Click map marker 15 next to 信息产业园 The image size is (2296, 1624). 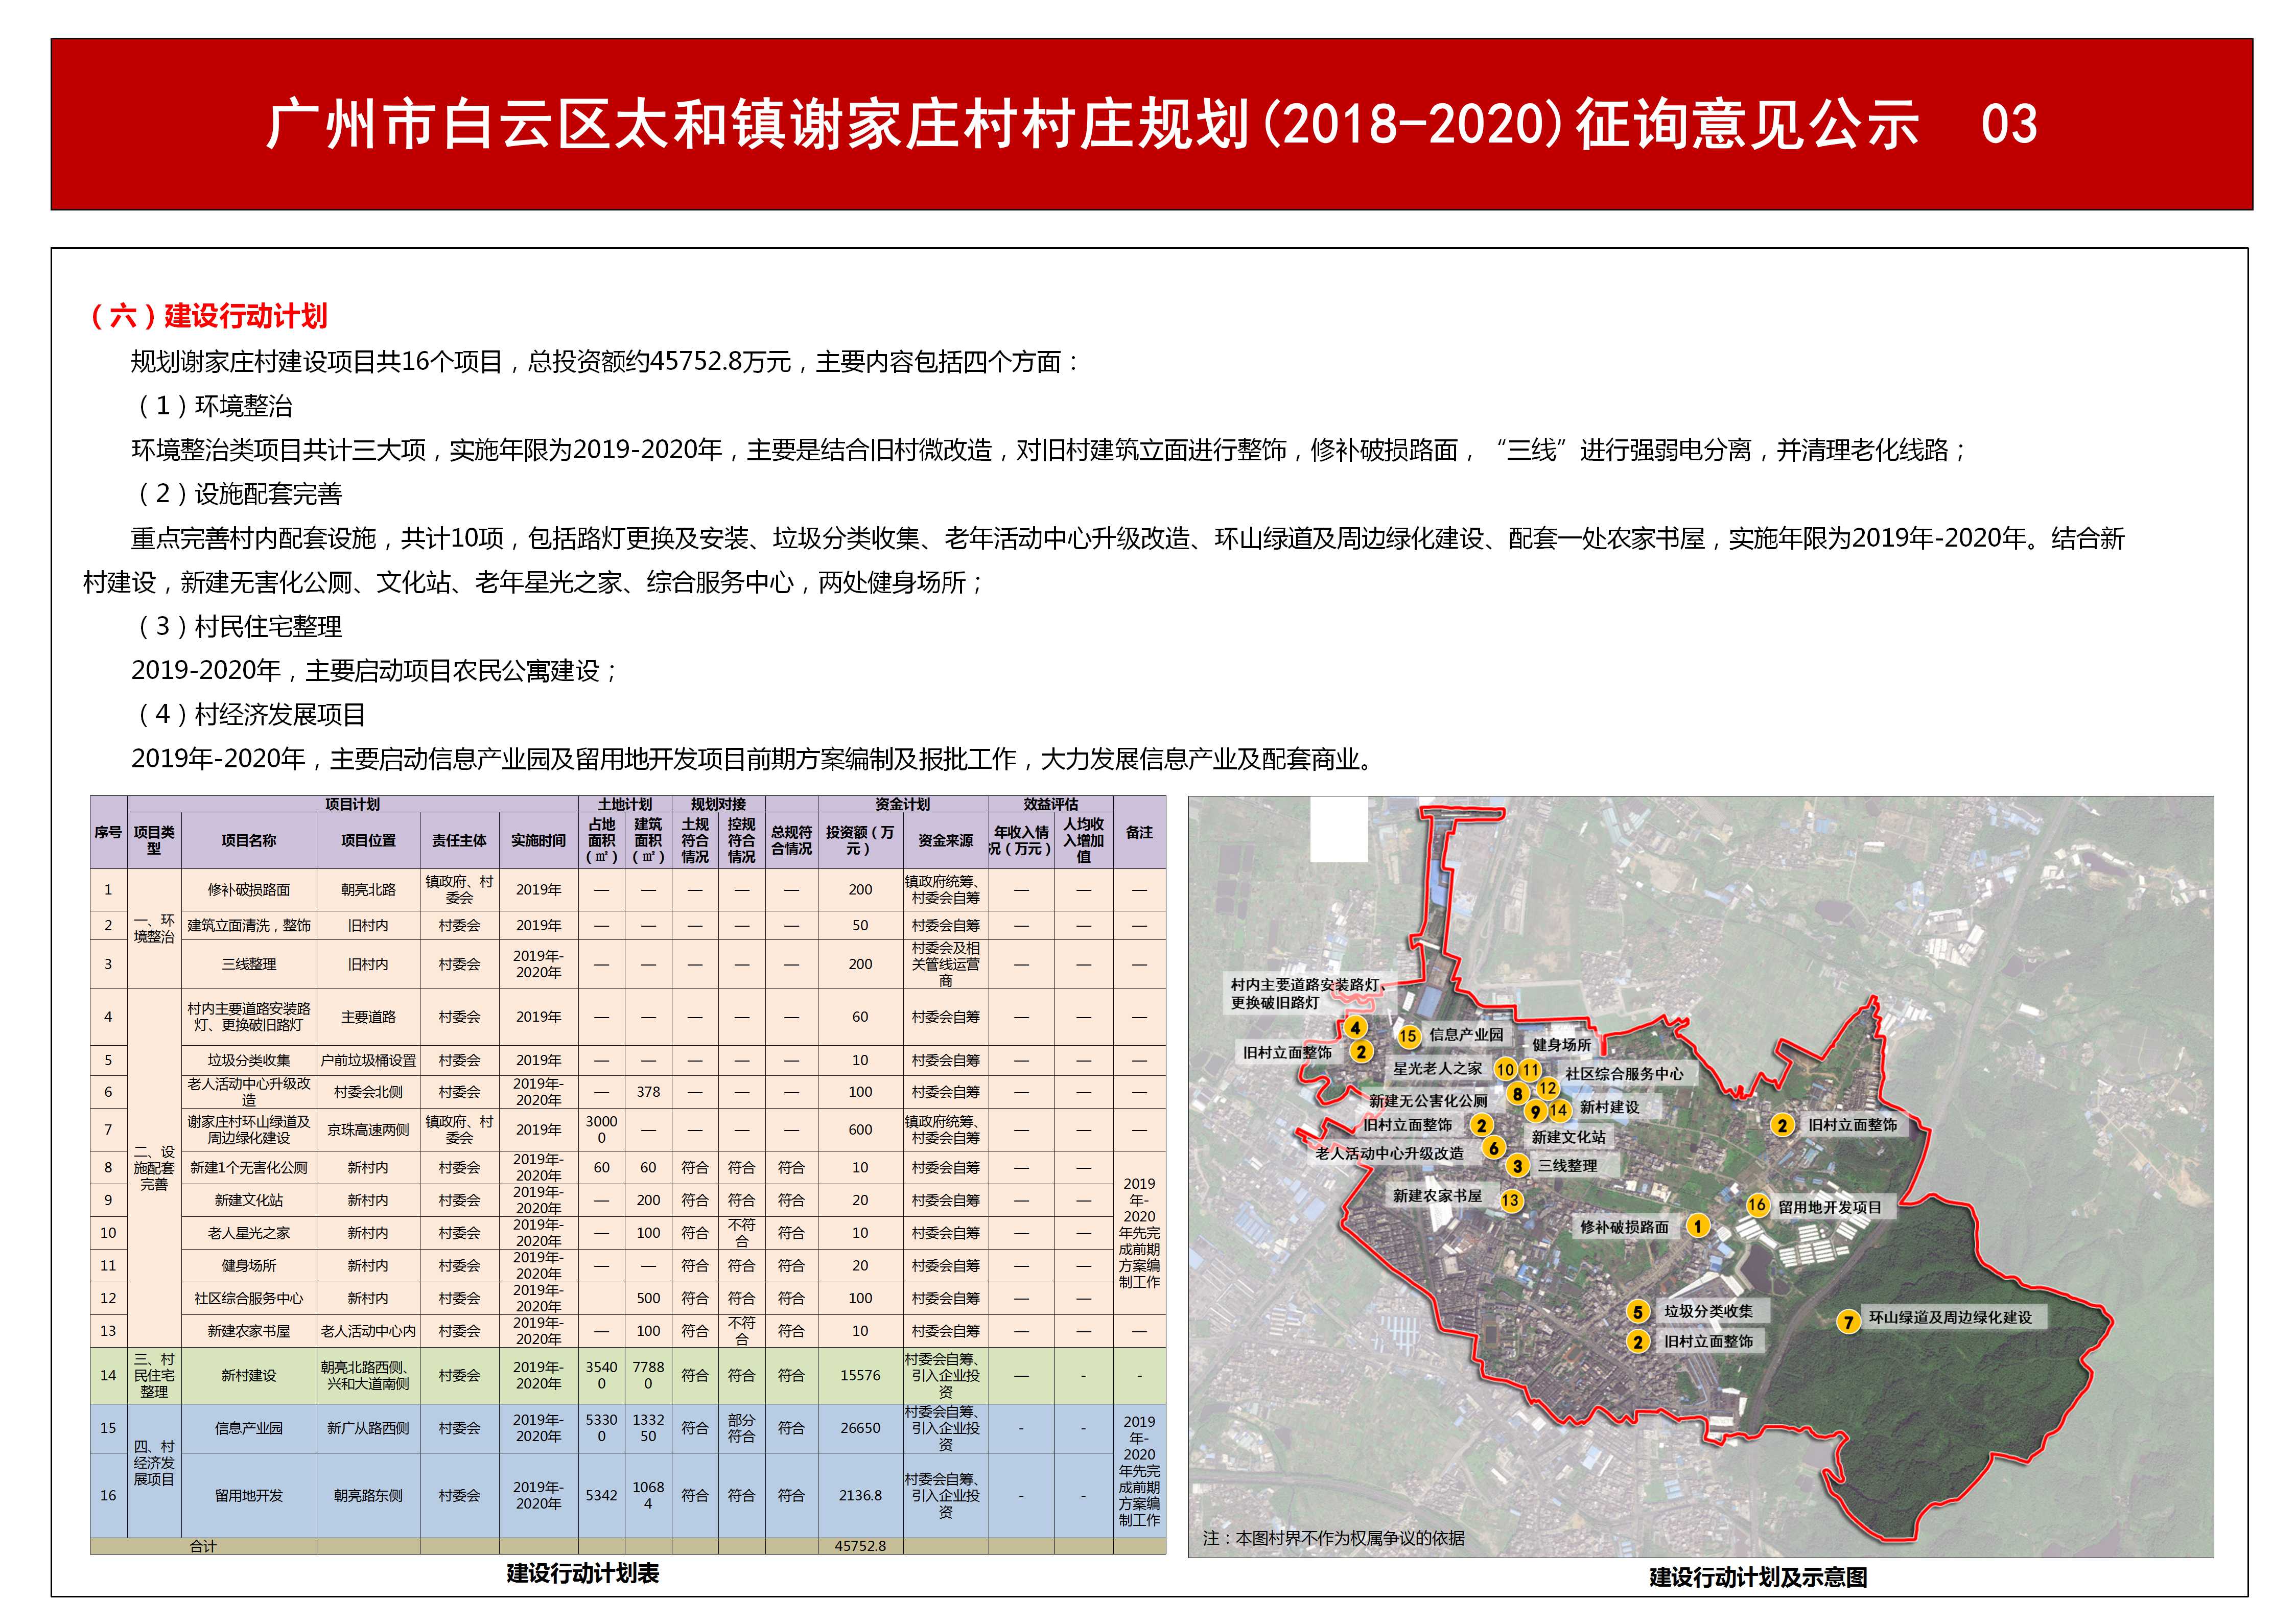point(1408,1036)
